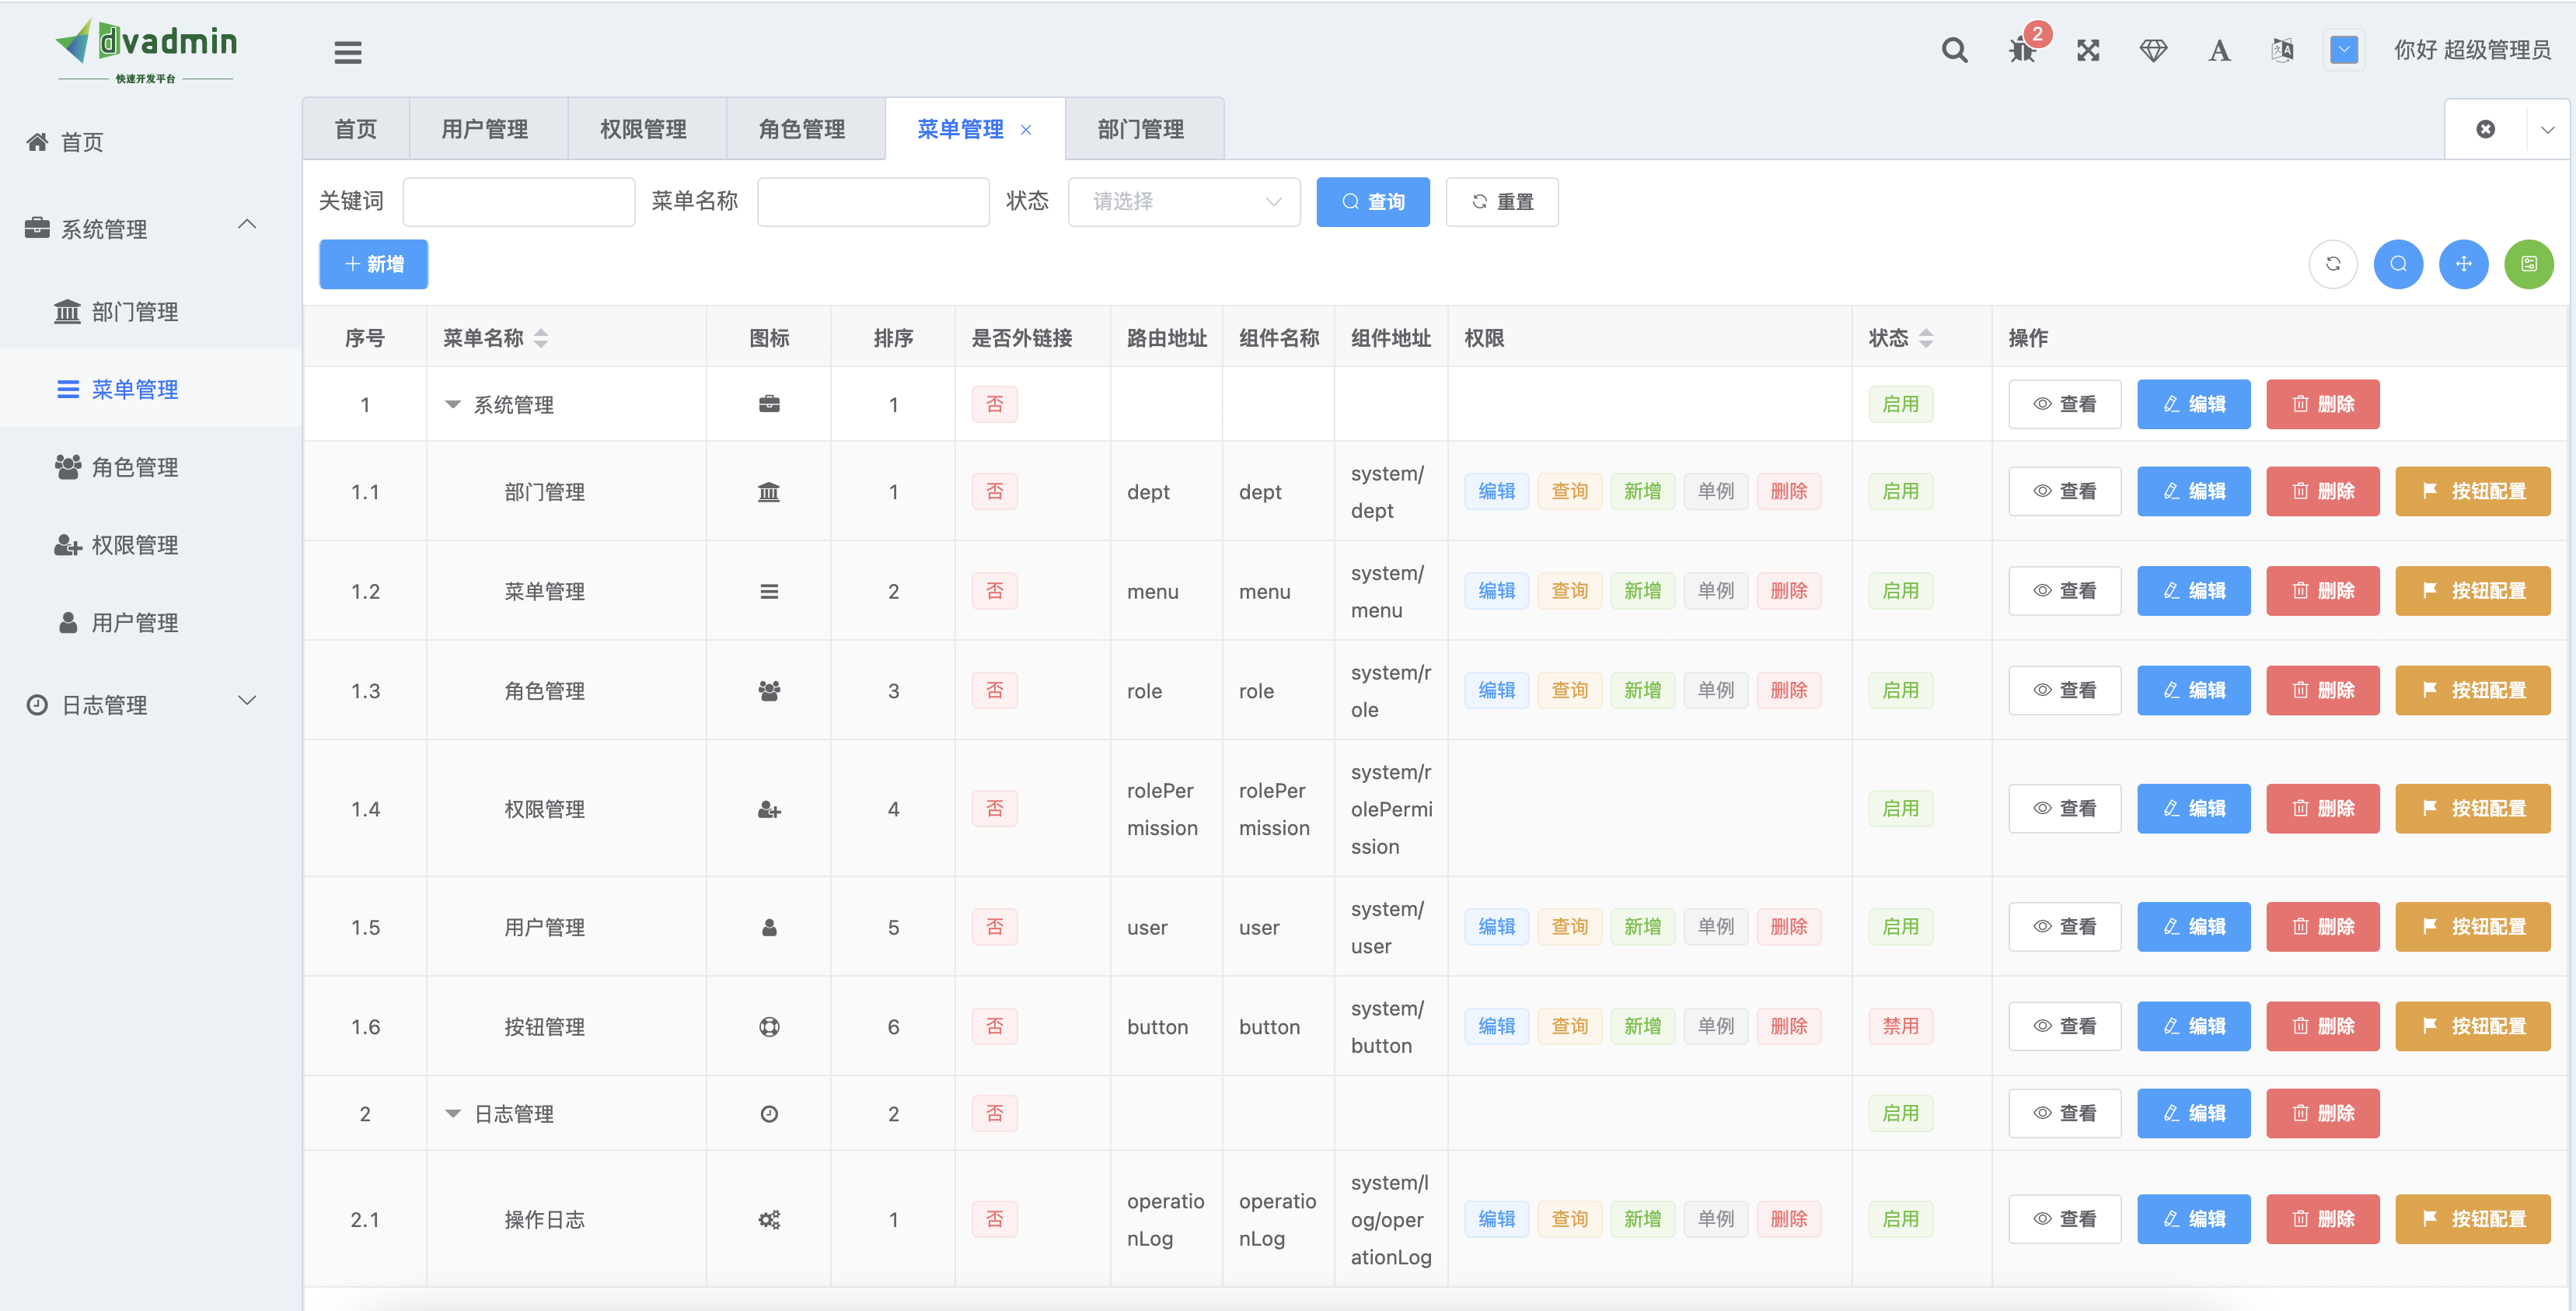Open 用户管理 in the sidebar
The image size is (2576, 1311).
click(x=150, y=623)
